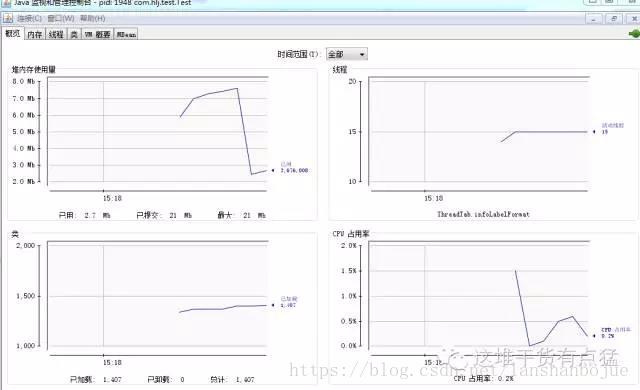Click the 已提交 21 Mb heap value
This screenshot has height=390, width=640.
(164, 215)
